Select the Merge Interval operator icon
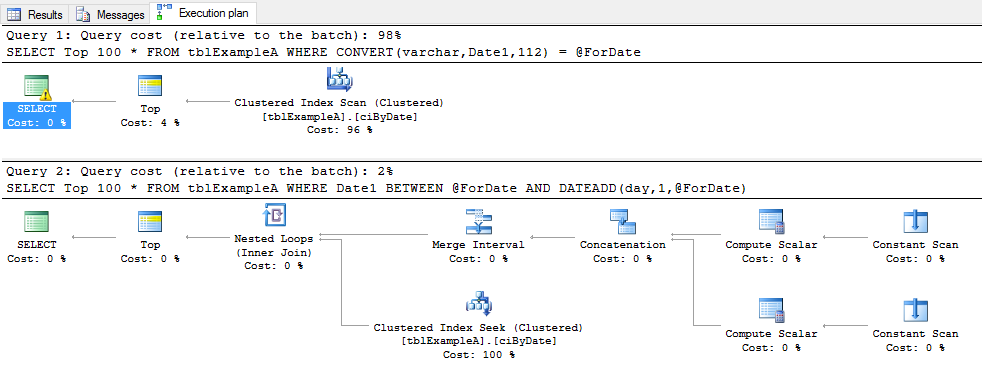The width and height of the screenshot is (982, 376). [x=478, y=222]
